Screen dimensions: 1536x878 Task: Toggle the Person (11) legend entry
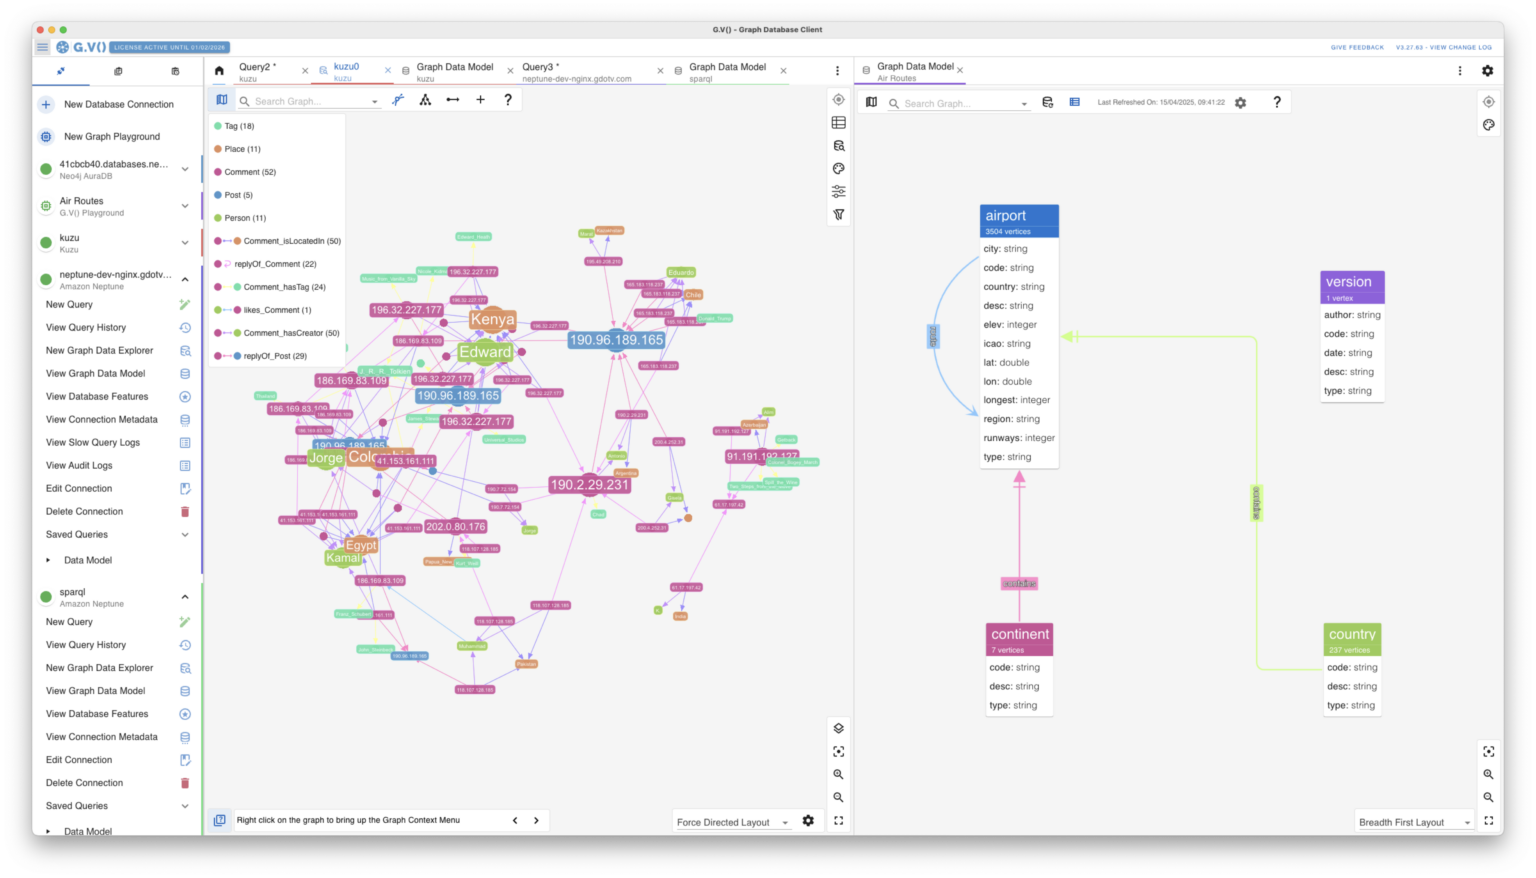click(x=240, y=219)
